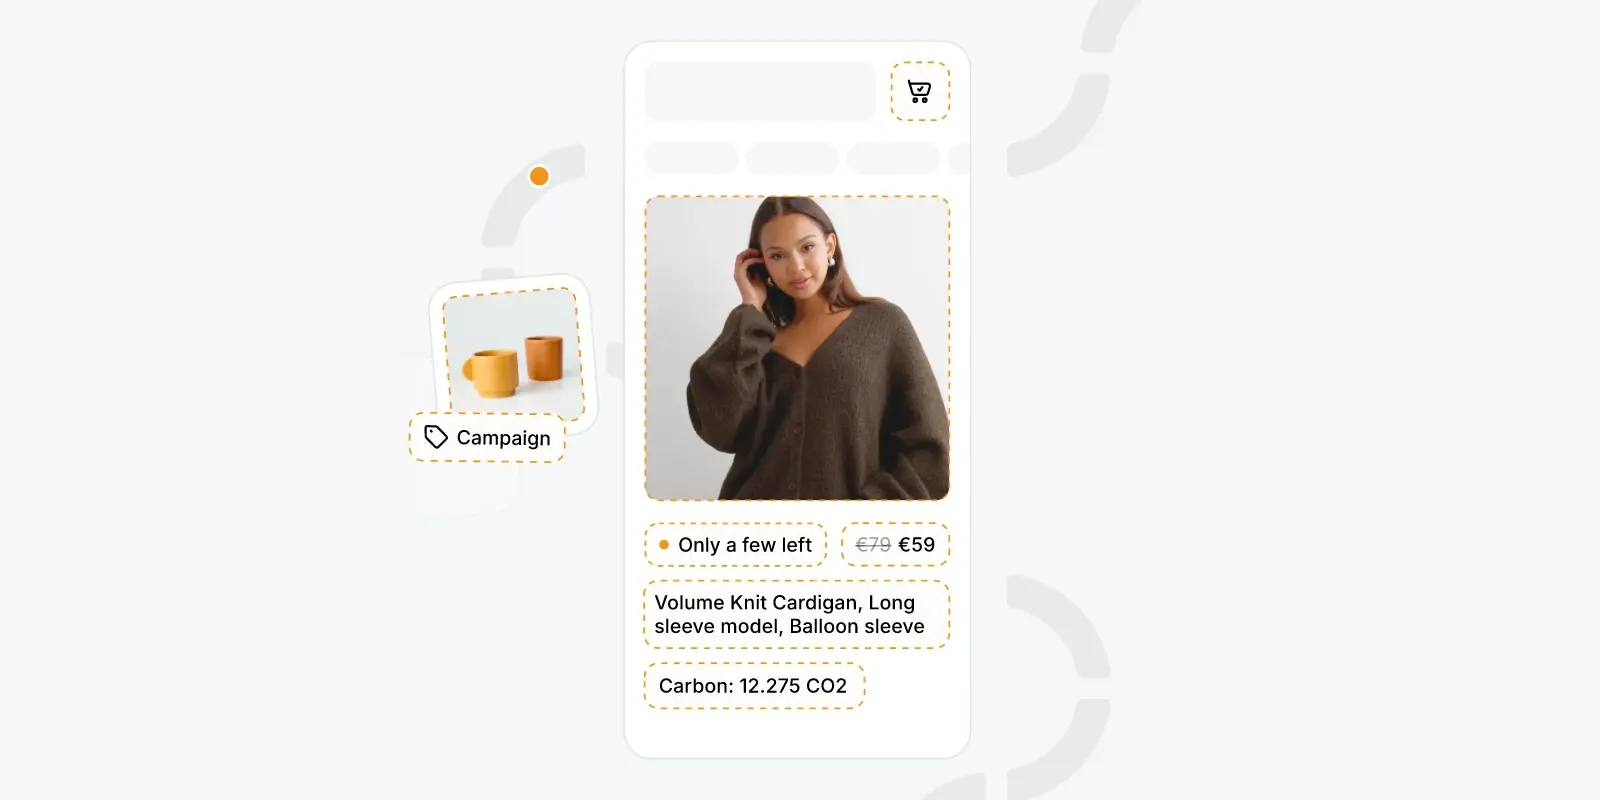Select the partially visible fourth category pill
The image size is (1600, 800).
[x=959, y=158]
